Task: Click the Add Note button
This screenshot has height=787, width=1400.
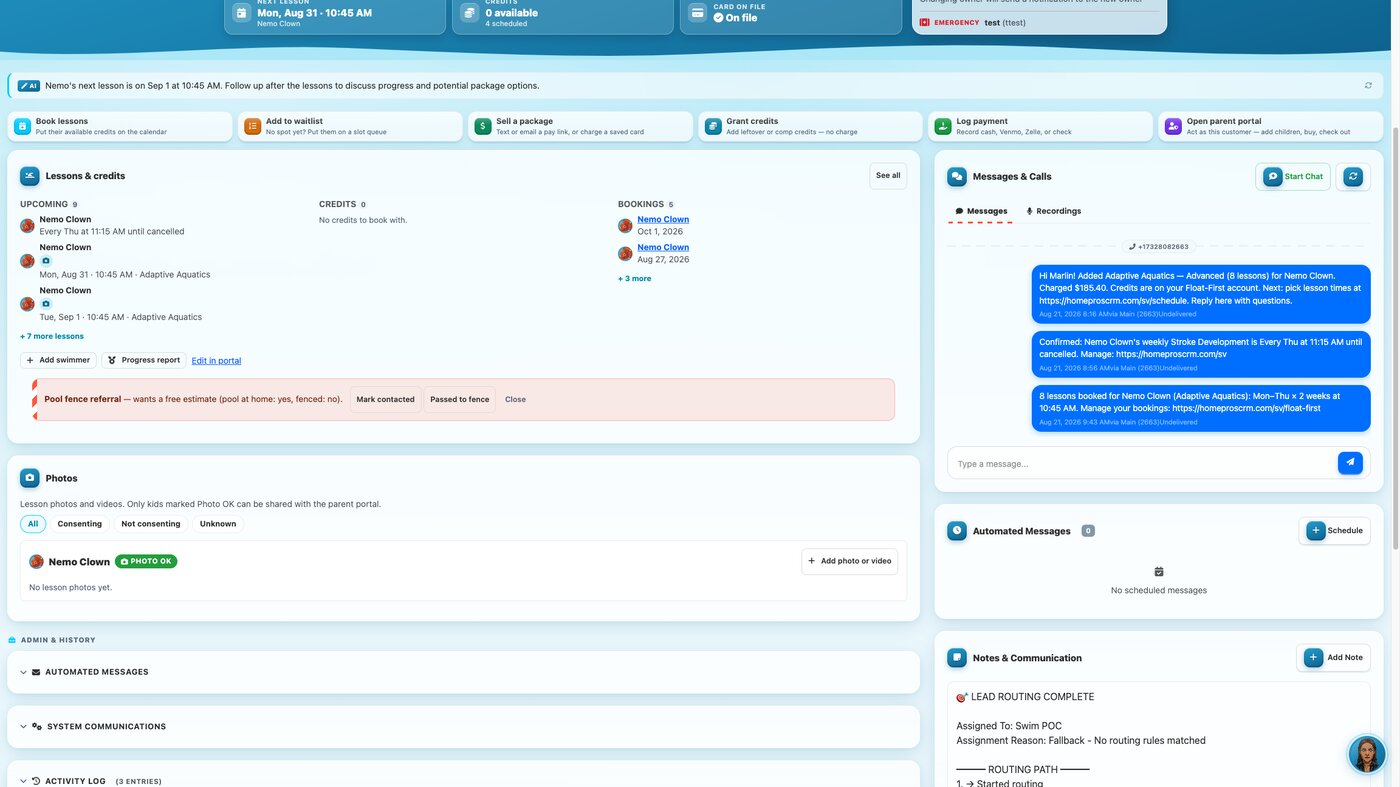Action: point(1334,658)
